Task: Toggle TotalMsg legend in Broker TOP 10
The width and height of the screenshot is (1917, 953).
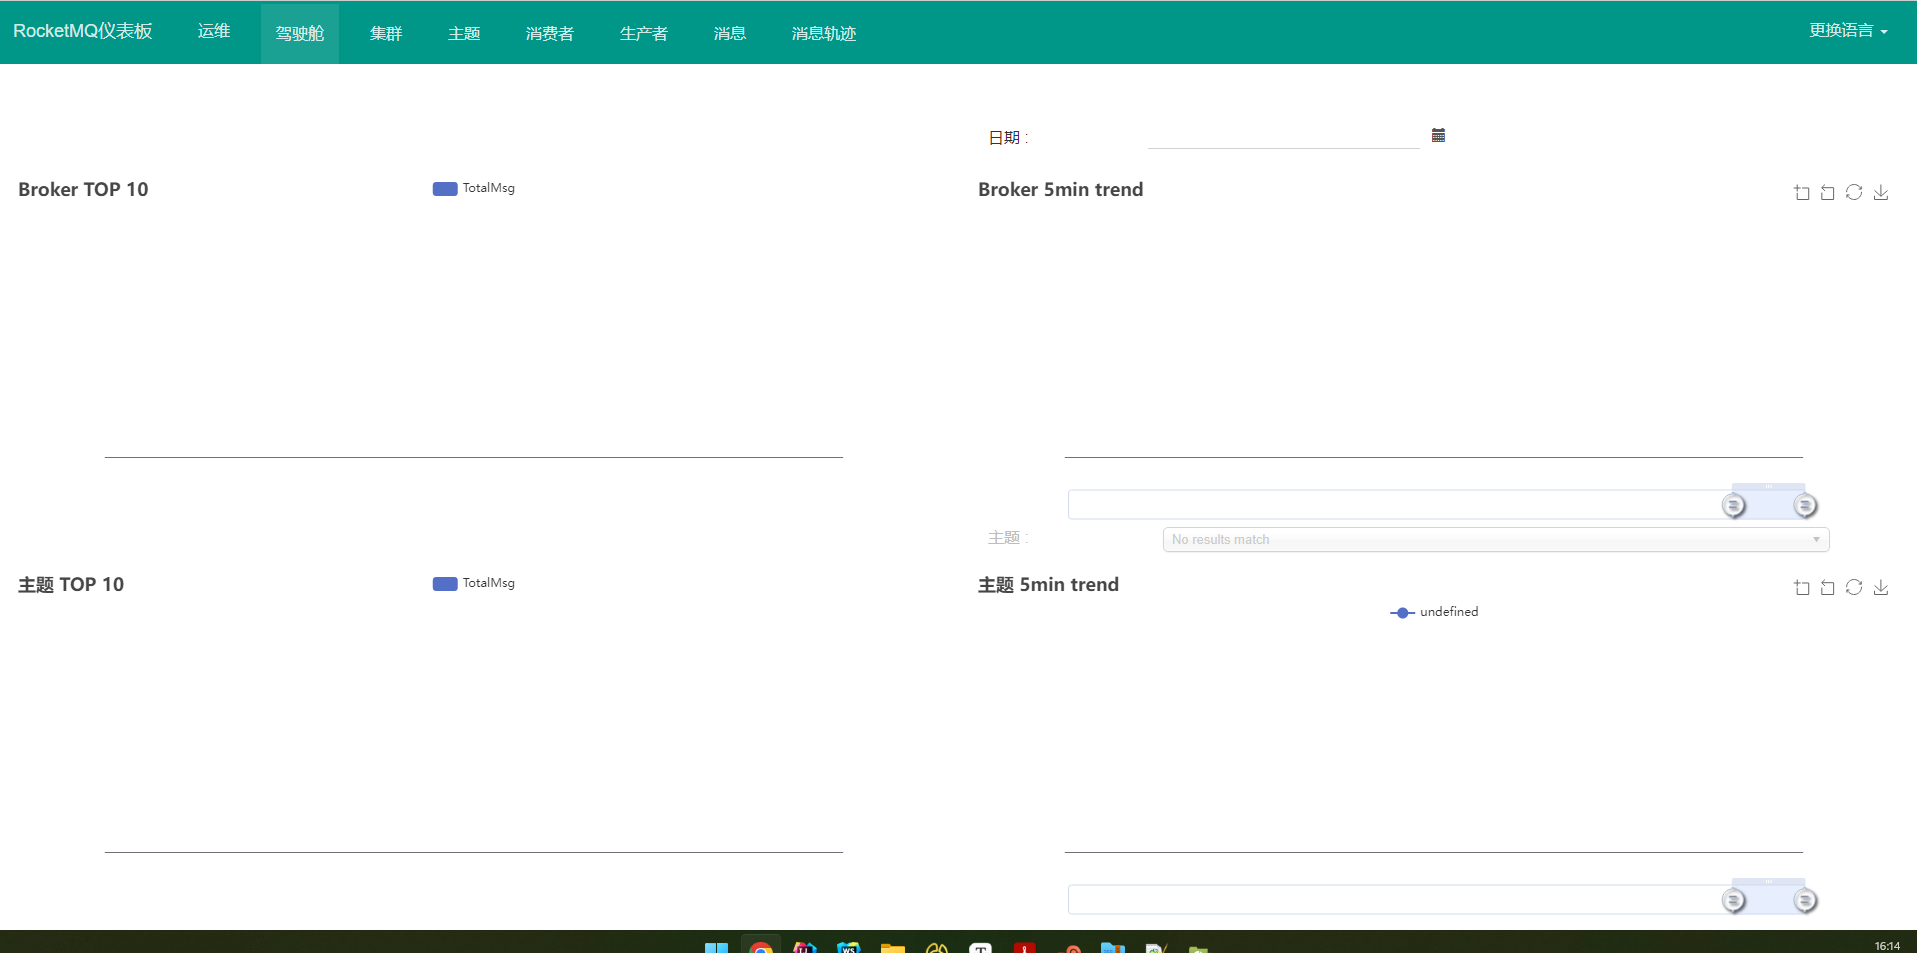Action: pos(474,188)
